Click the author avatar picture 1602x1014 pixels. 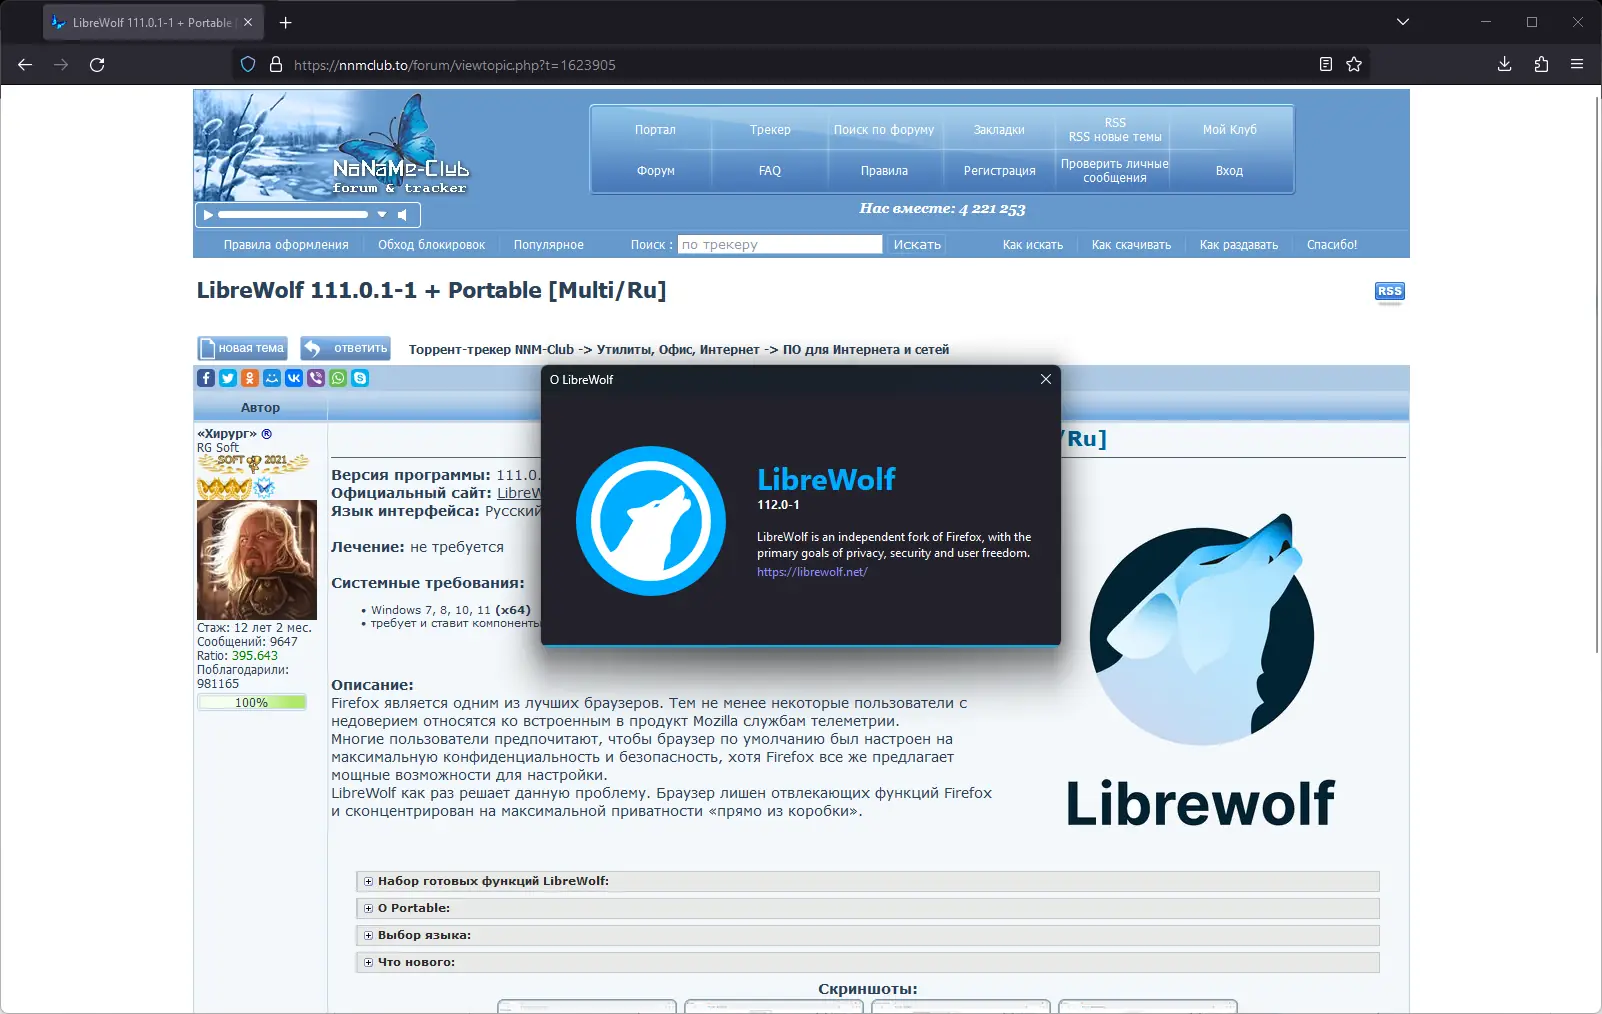coord(257,560)
